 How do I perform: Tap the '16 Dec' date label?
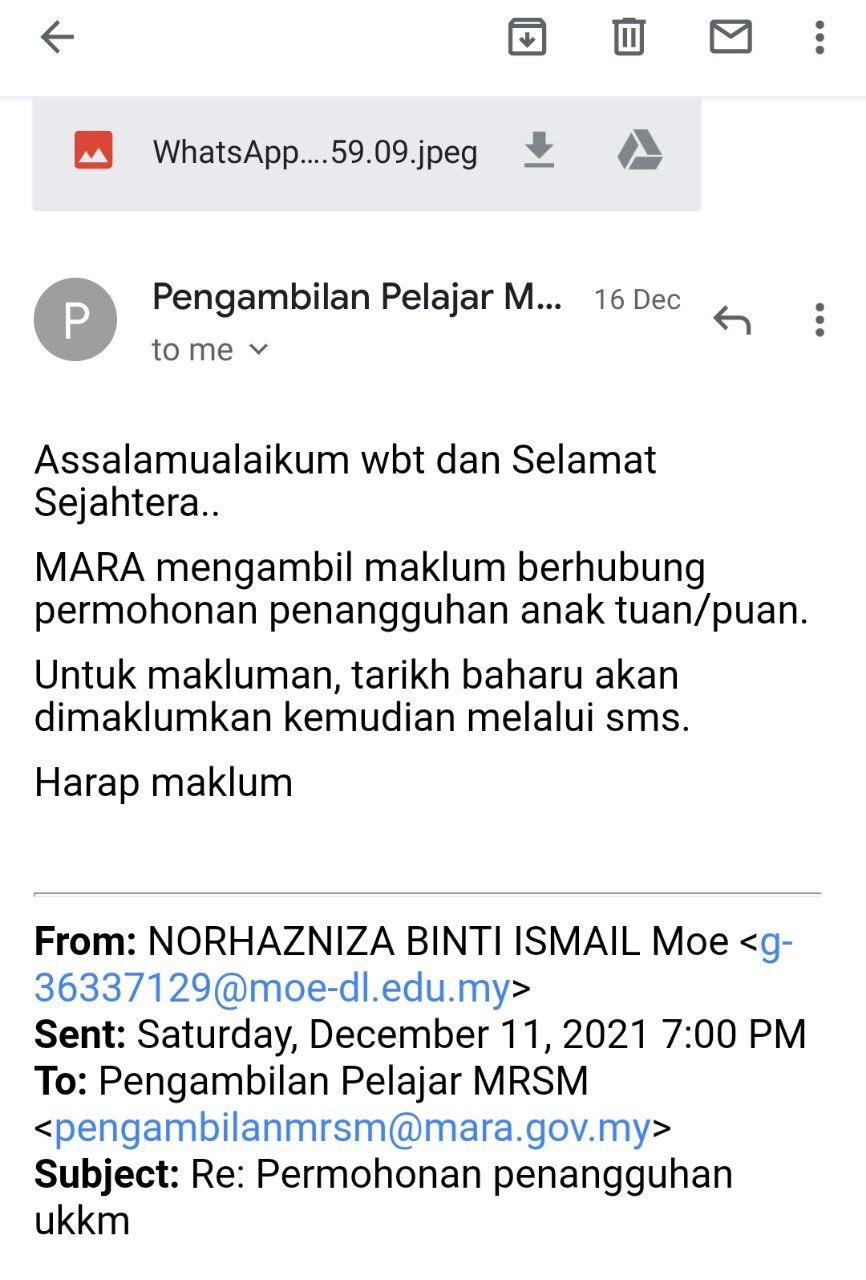point(637,300)
